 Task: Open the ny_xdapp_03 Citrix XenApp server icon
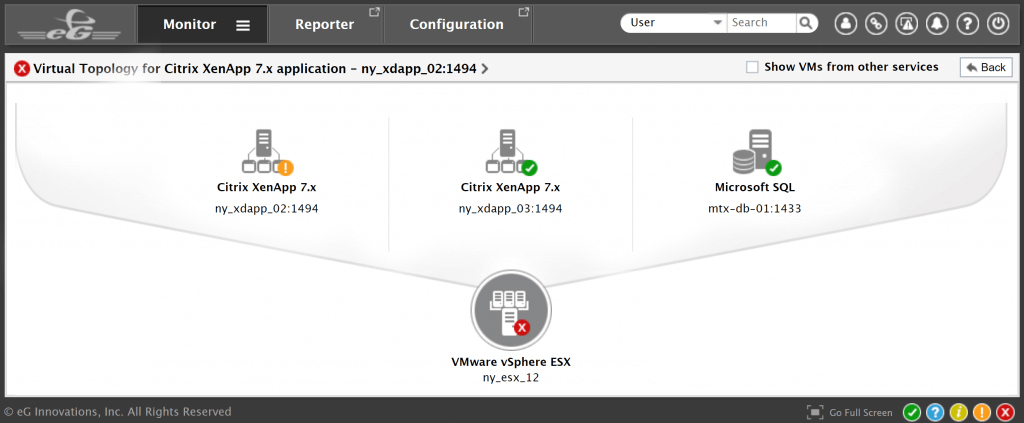pos(510,153)
